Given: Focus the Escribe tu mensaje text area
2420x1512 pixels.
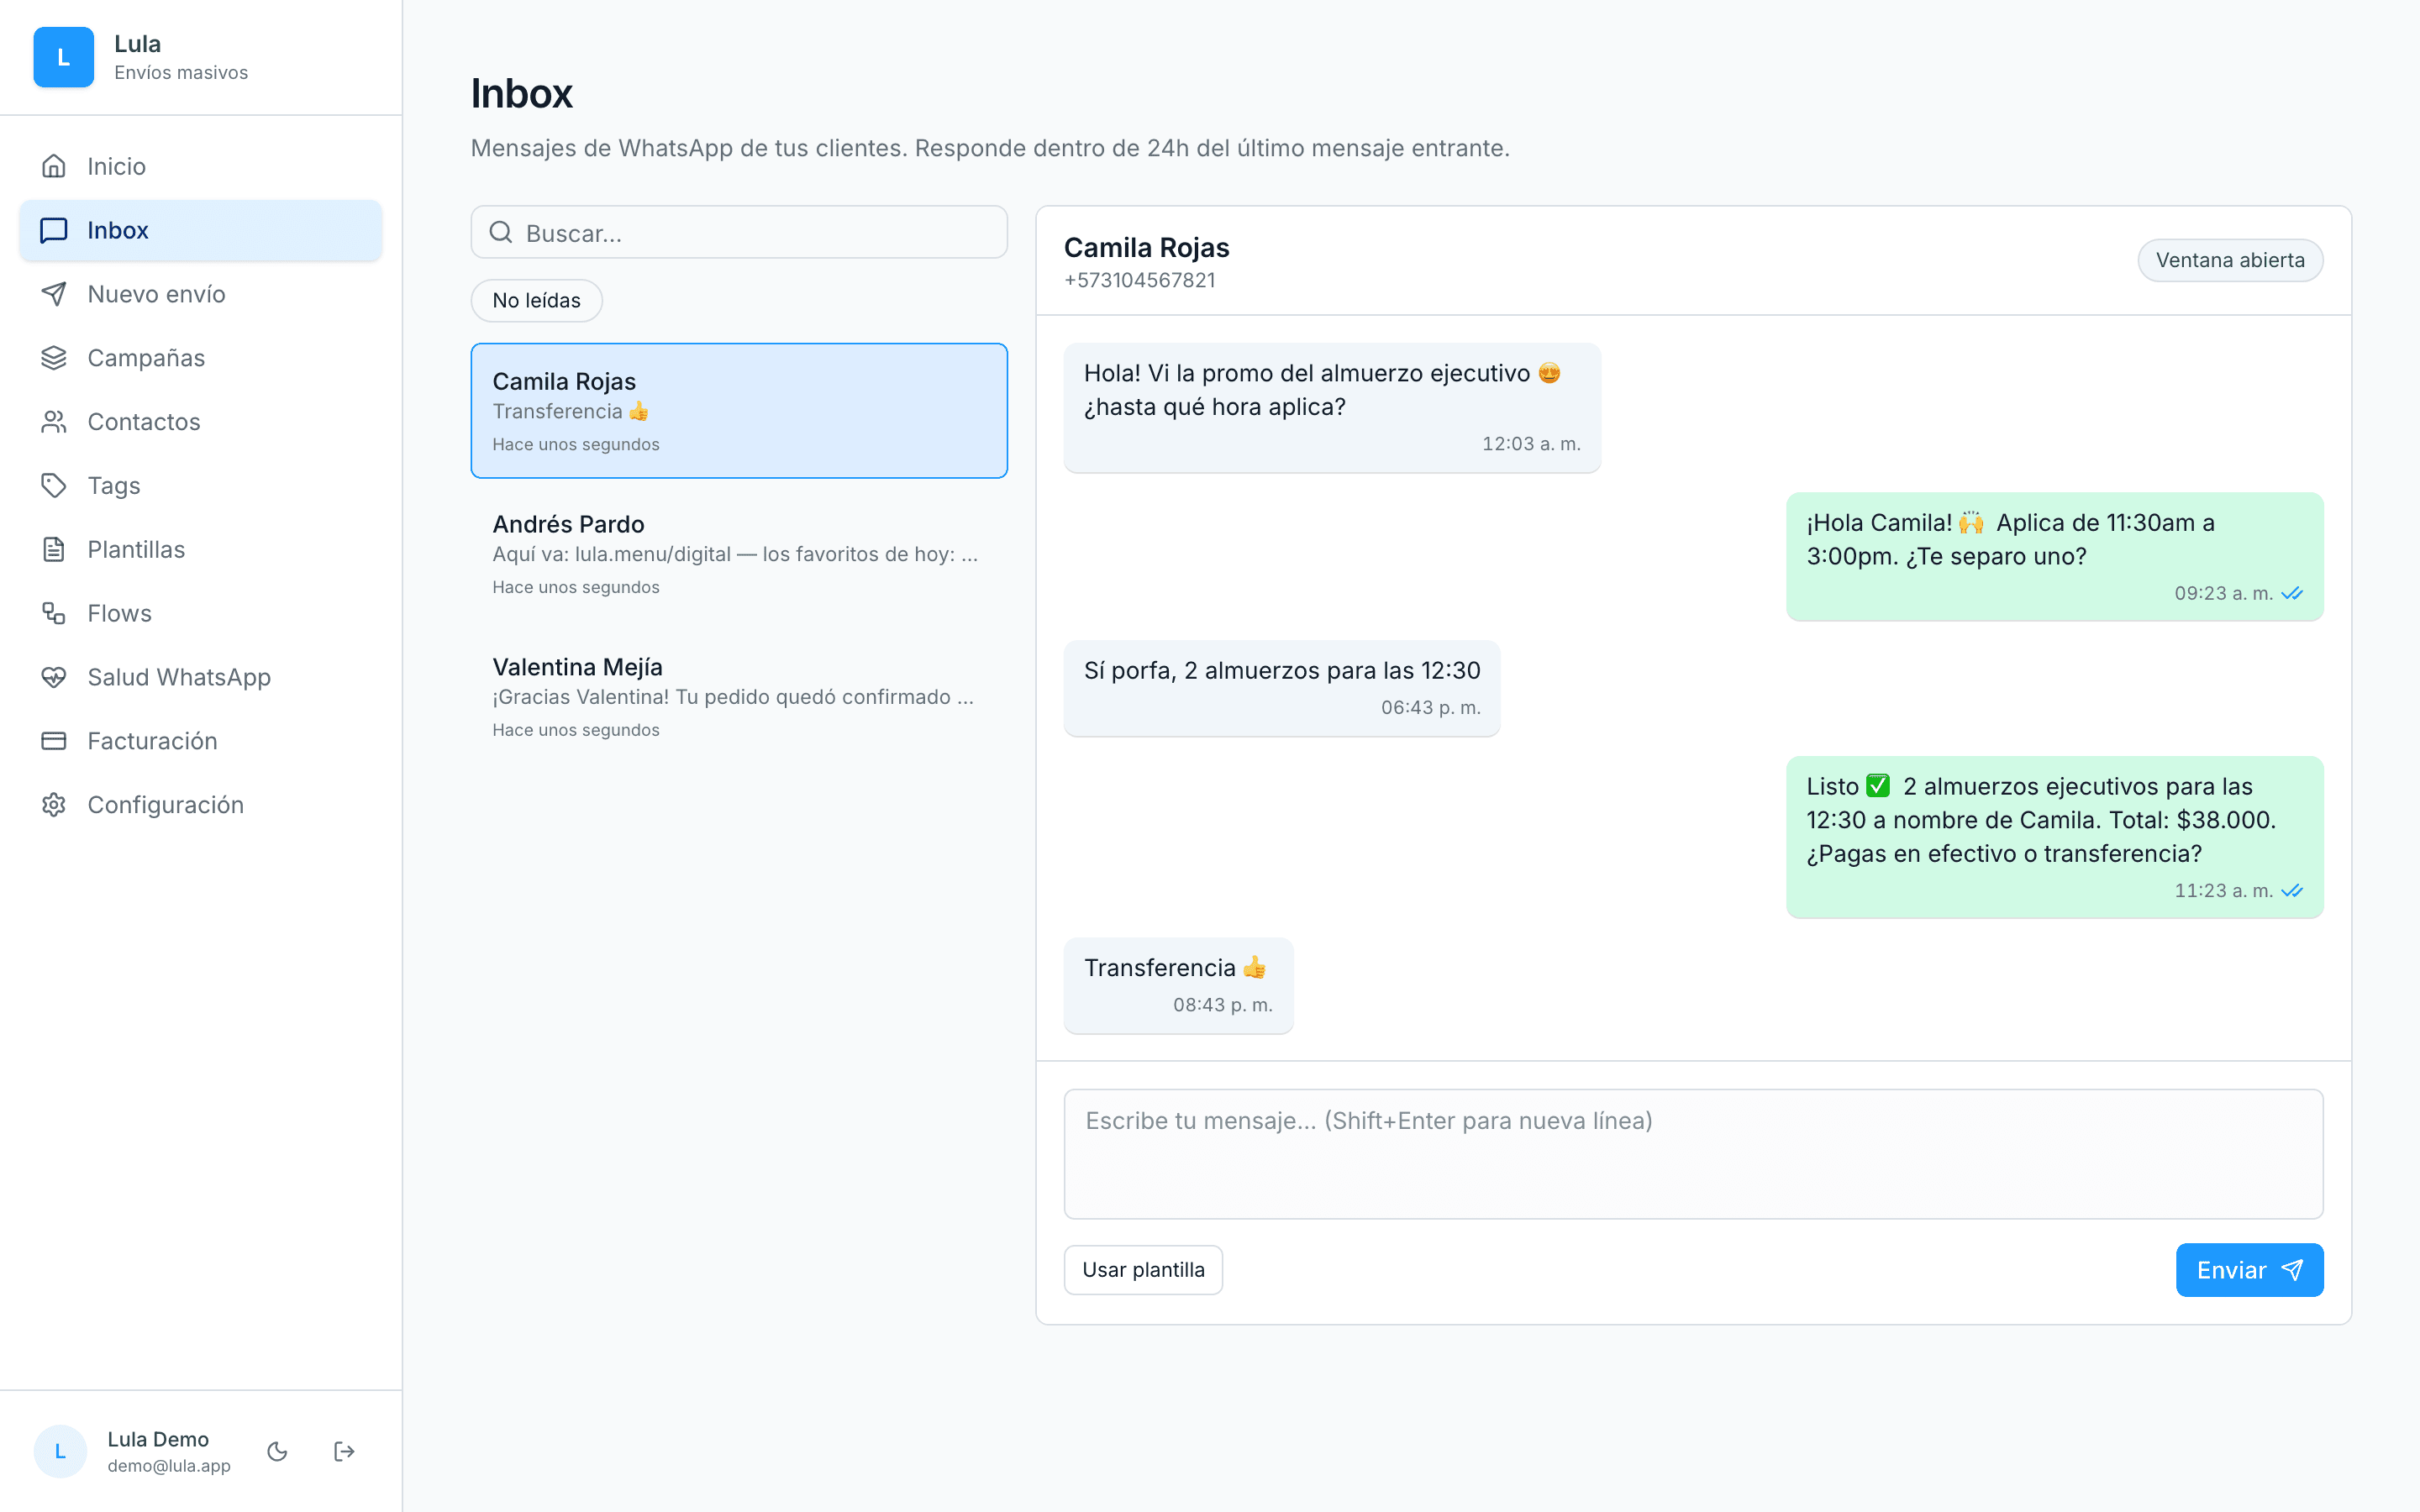Looking at the screenshot, I should click(1693, 1154).
